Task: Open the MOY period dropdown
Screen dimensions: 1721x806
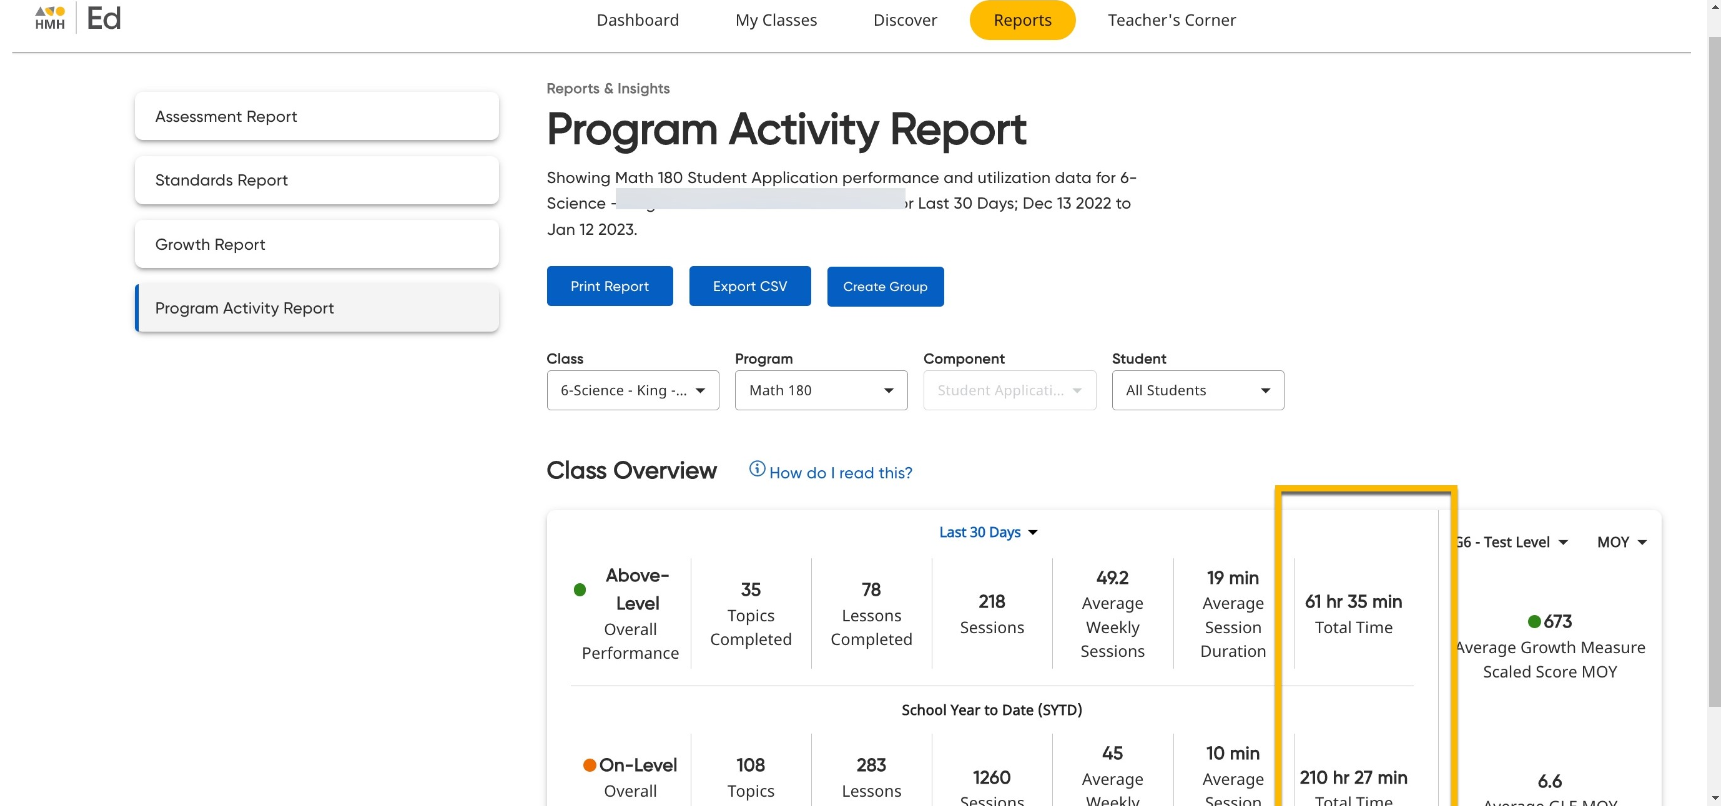Action: 1621,542
